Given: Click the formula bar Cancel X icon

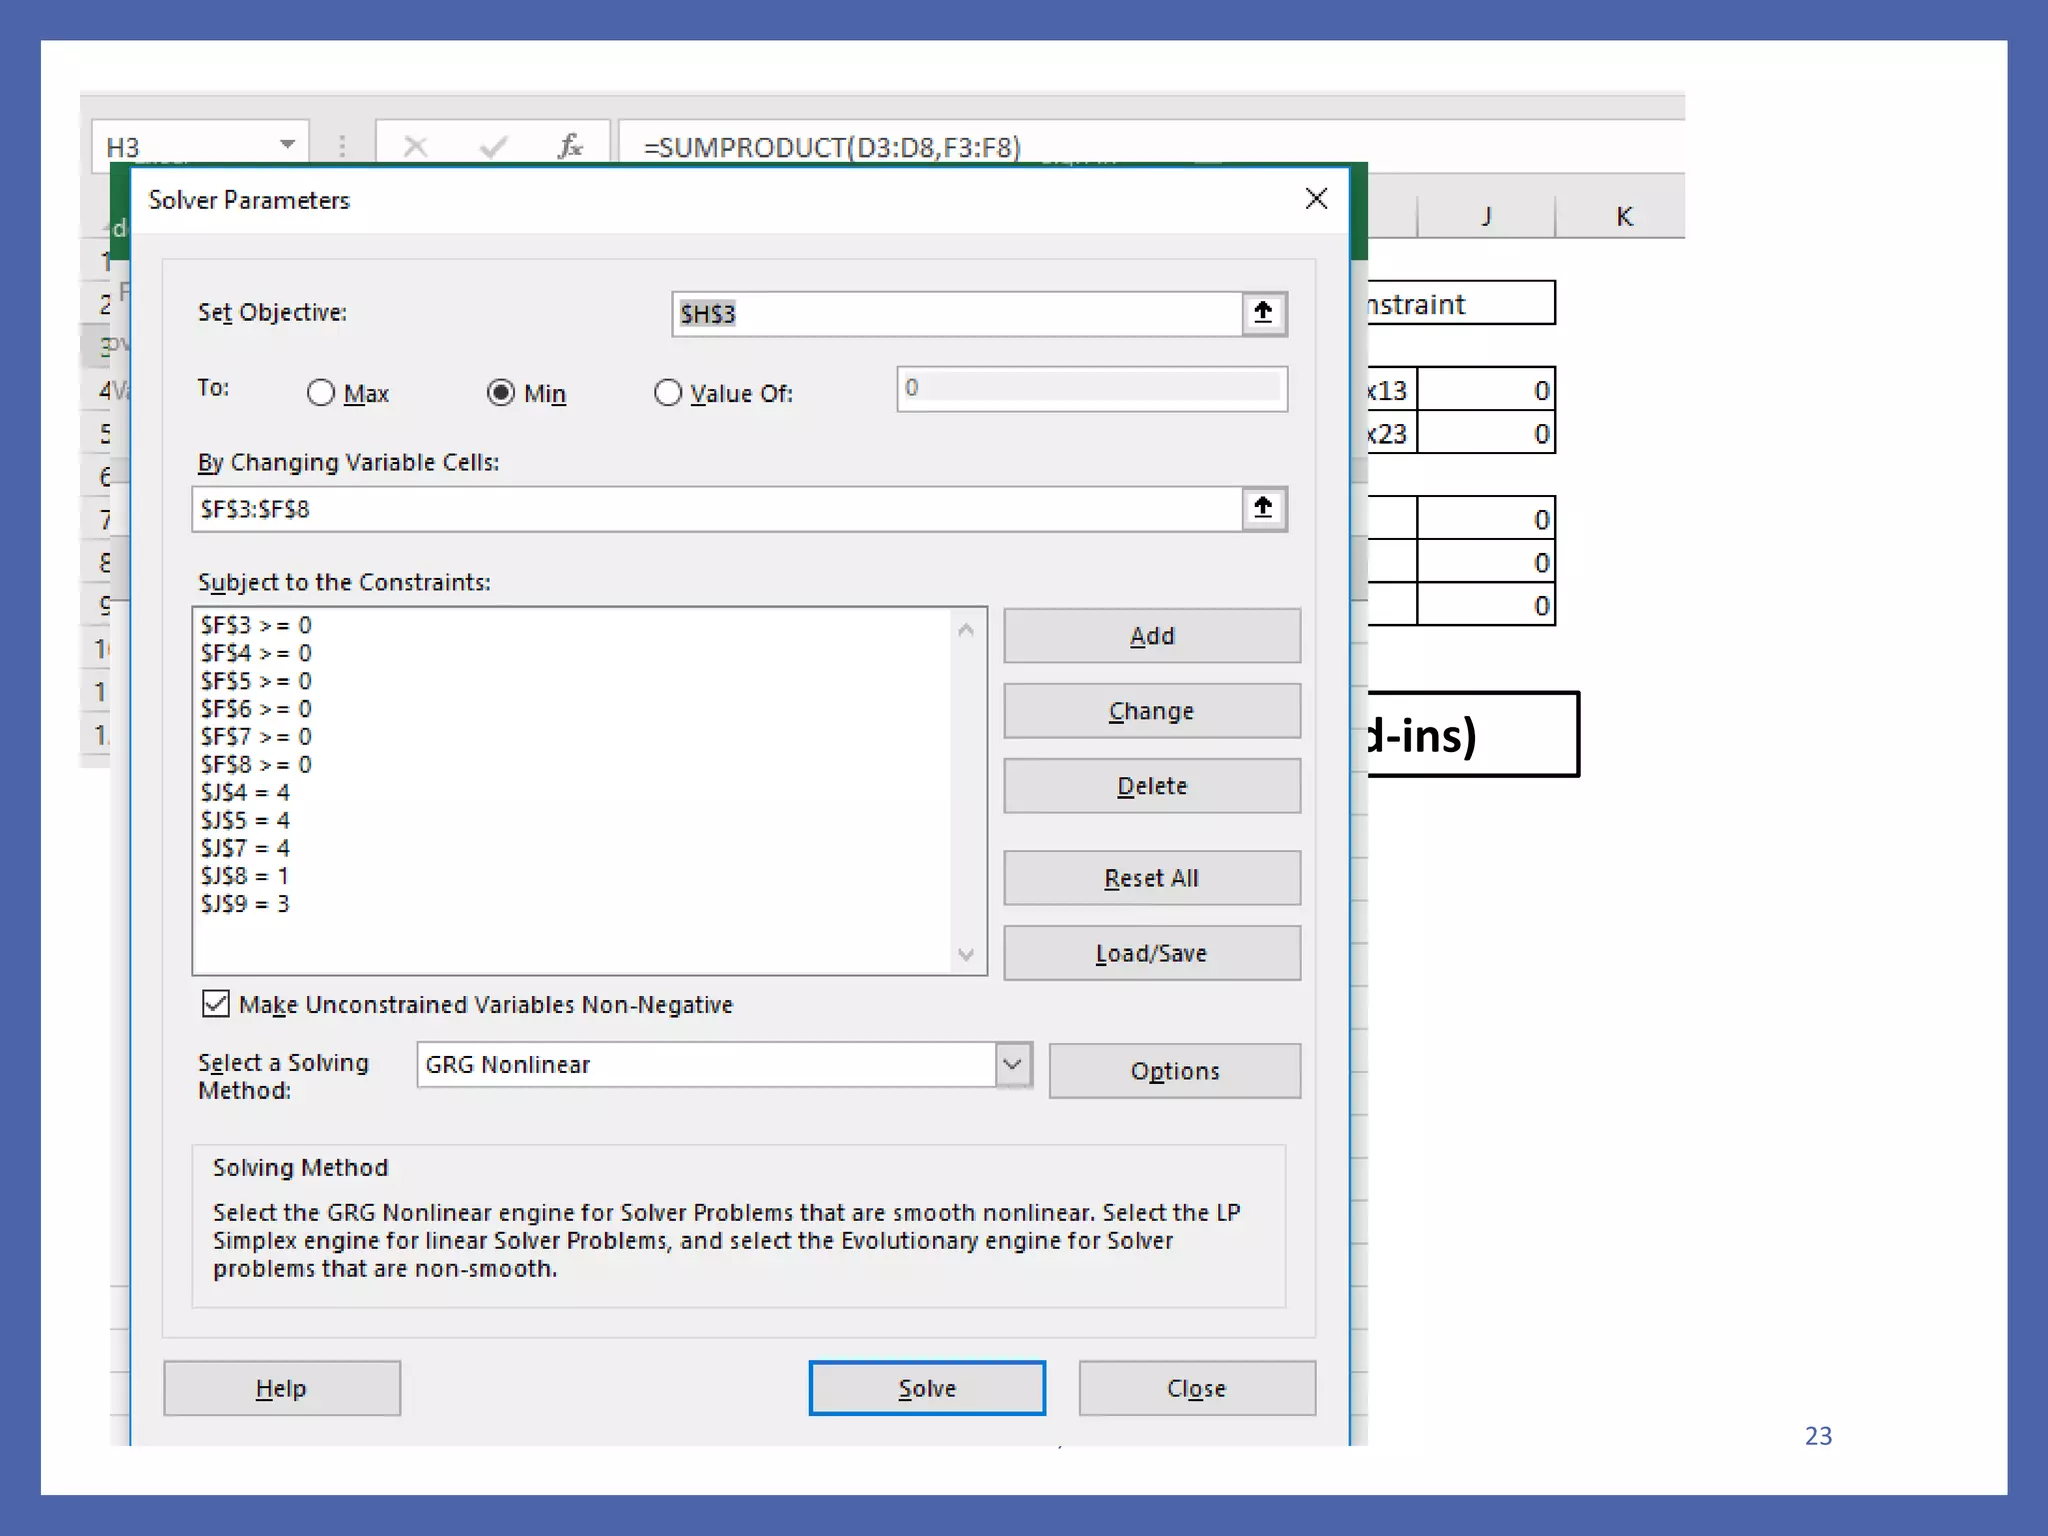Looking at the screenshot, I should coord(415,147).
